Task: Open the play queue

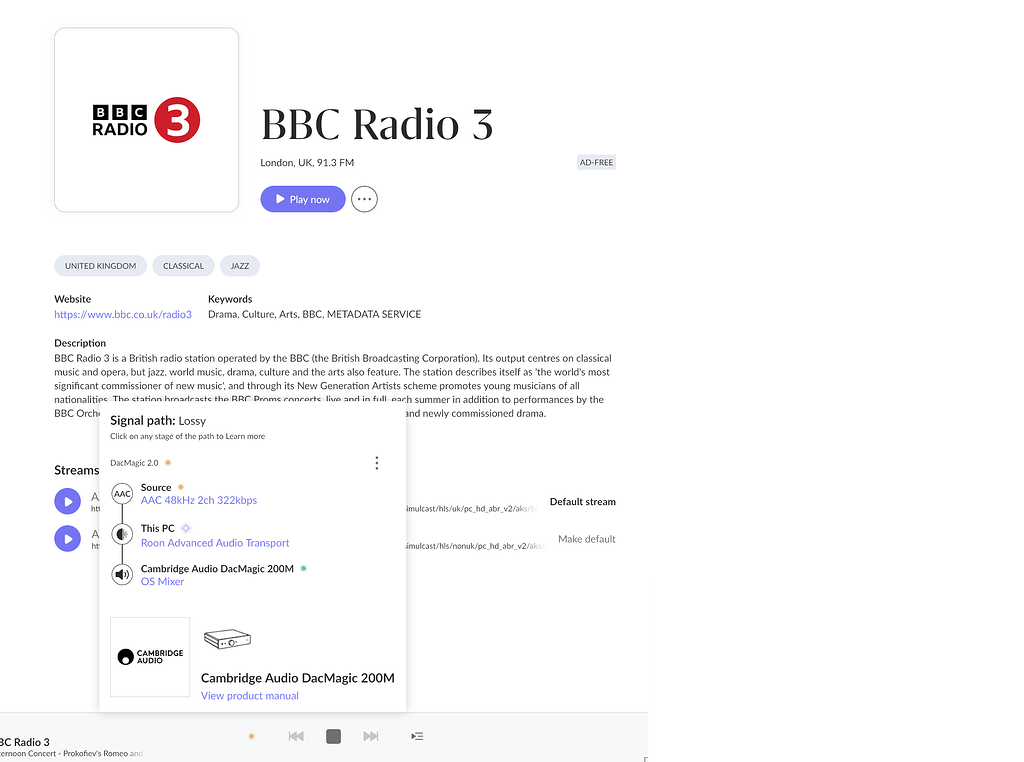Action: point(417,736)
